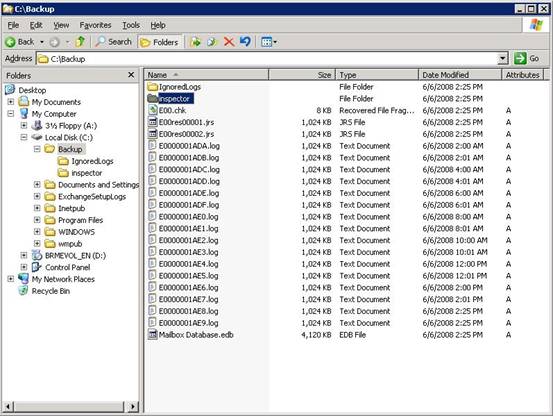The width and height of the screenshot is (553, 416).
Task: Sort by the Name column header
Action: tap(207, 75)
